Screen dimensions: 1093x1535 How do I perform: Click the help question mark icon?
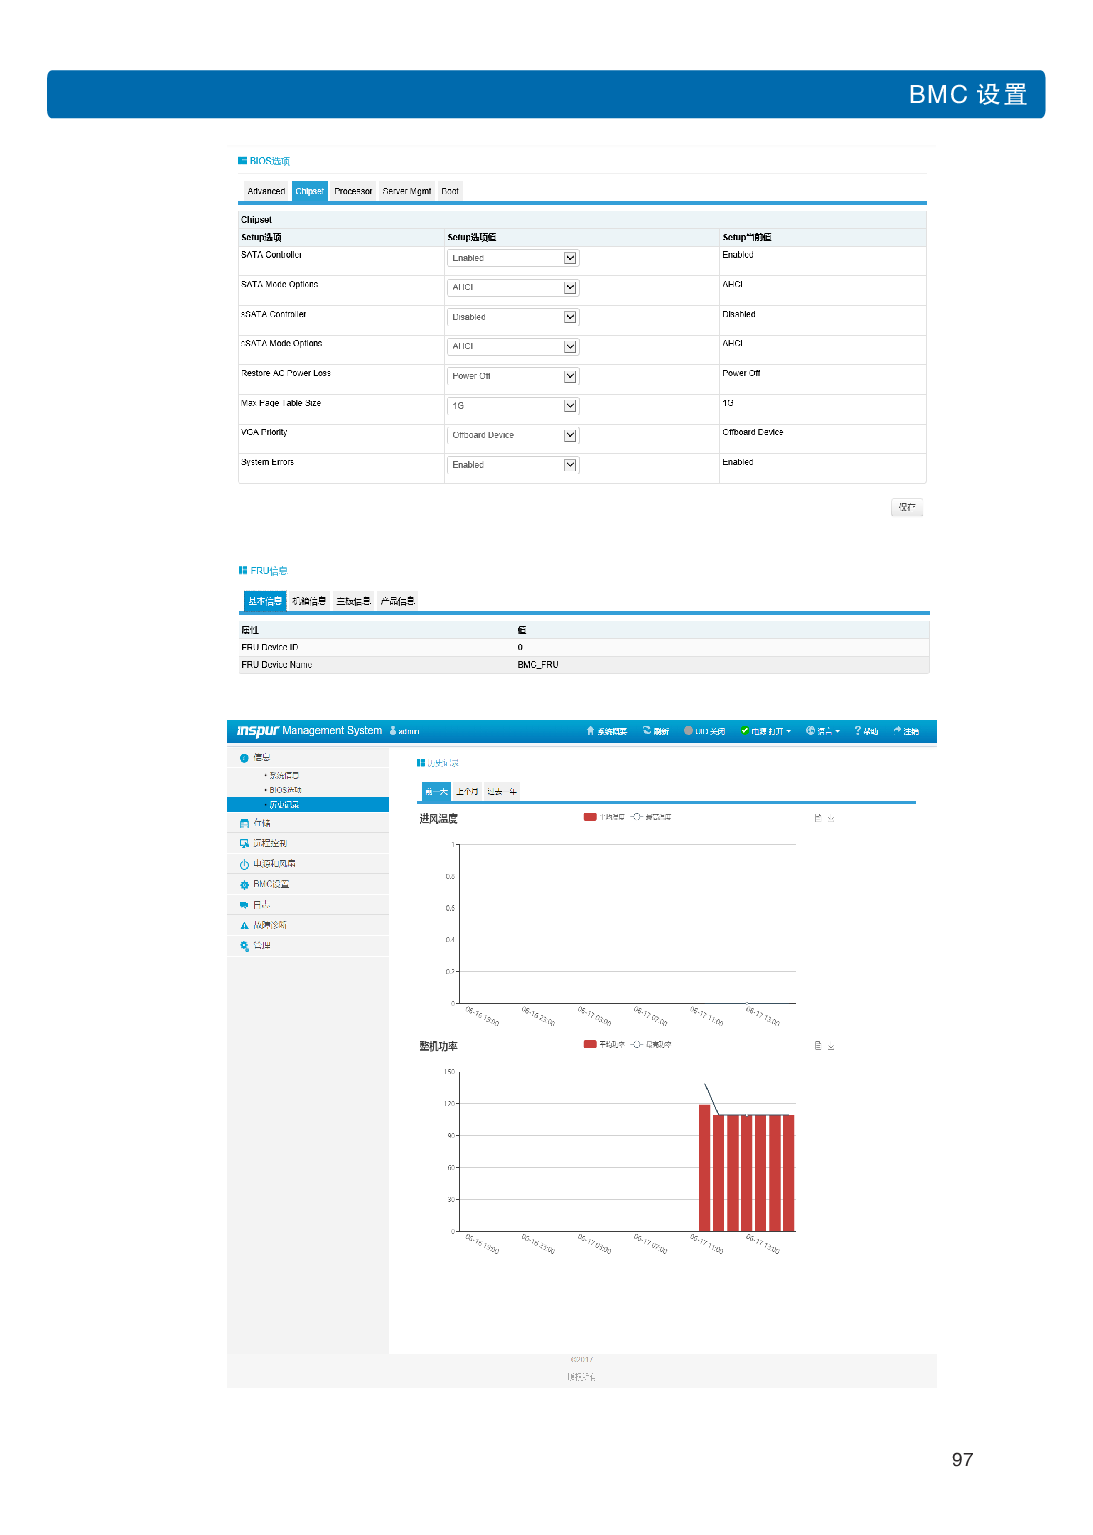pos(857,731)
